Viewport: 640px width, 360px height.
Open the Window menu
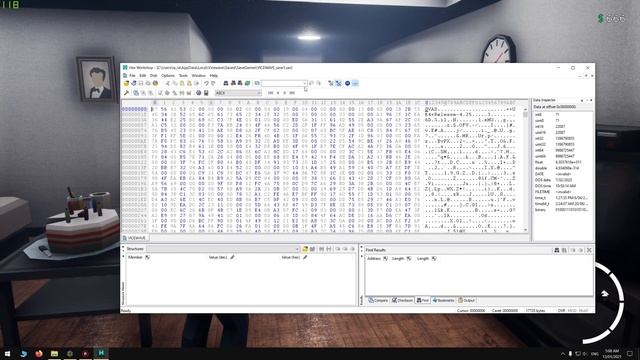pyautogui.click(x=199, y=76)
